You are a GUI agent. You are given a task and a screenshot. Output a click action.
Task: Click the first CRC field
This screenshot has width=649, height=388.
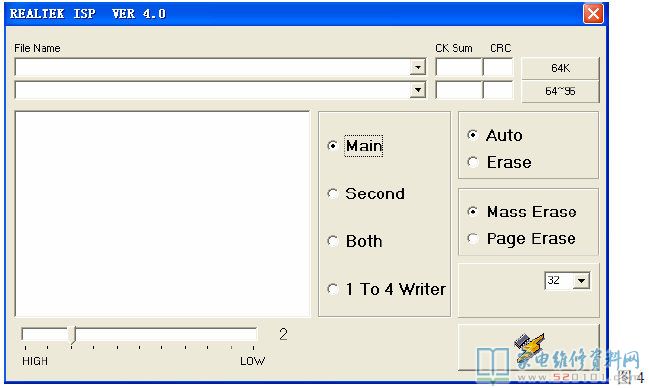(x=498, y=67)
